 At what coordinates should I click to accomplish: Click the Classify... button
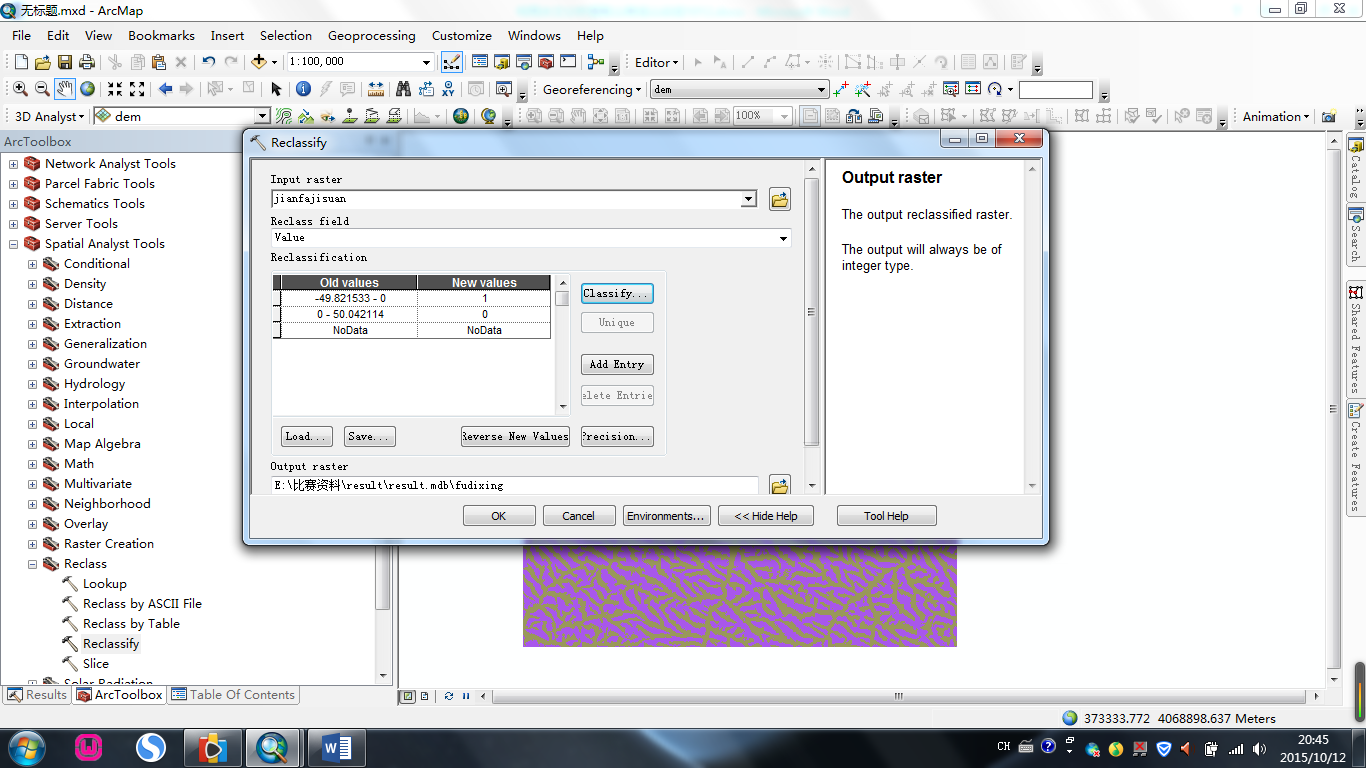pos(617,293)
